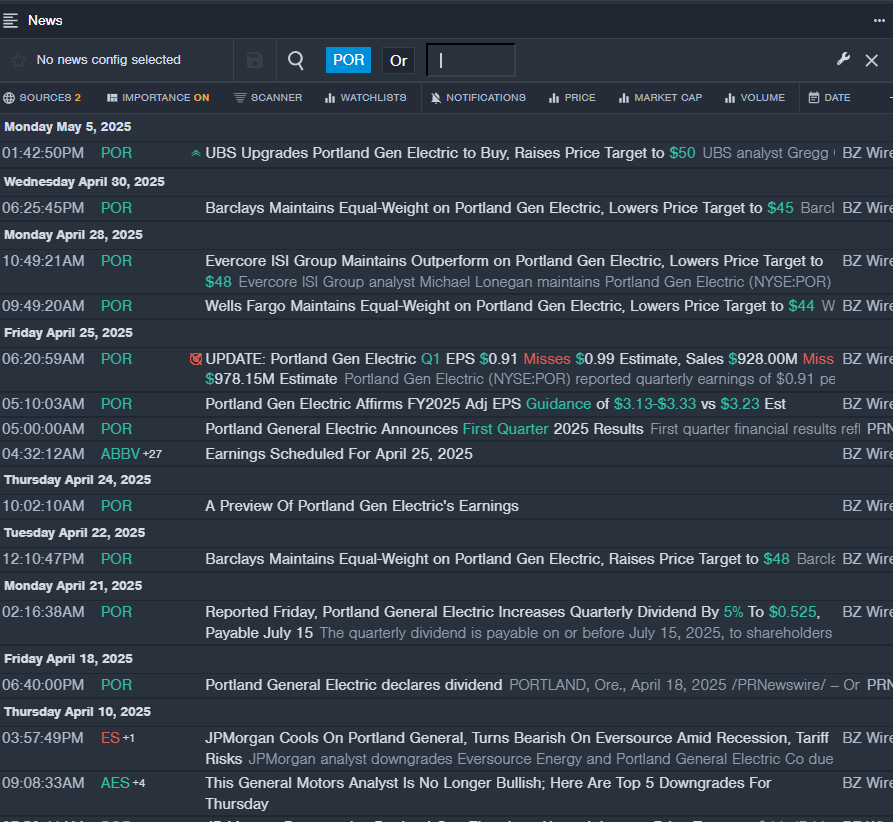The width and height of the screenshot is (893, 822).
Task: Open the UBS Upgrades Portland Gen Electric headline
Action: pos(450,153)
